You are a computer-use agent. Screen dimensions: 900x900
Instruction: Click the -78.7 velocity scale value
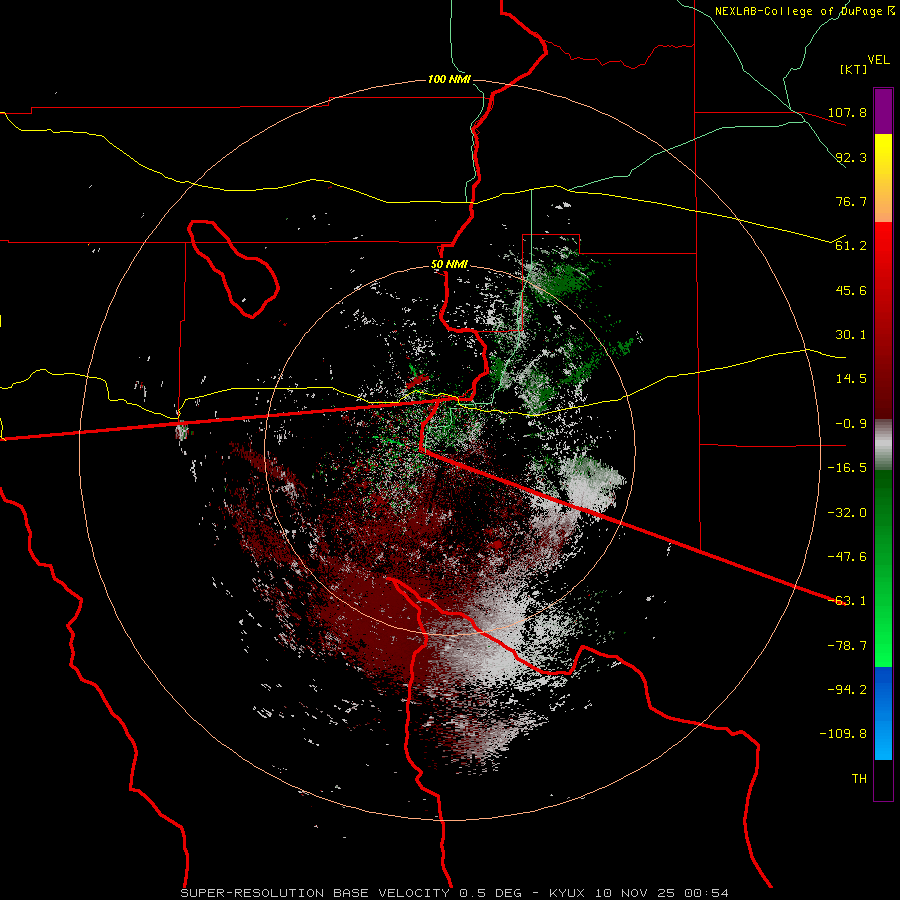pyautogui.click(x=847, y=646)
